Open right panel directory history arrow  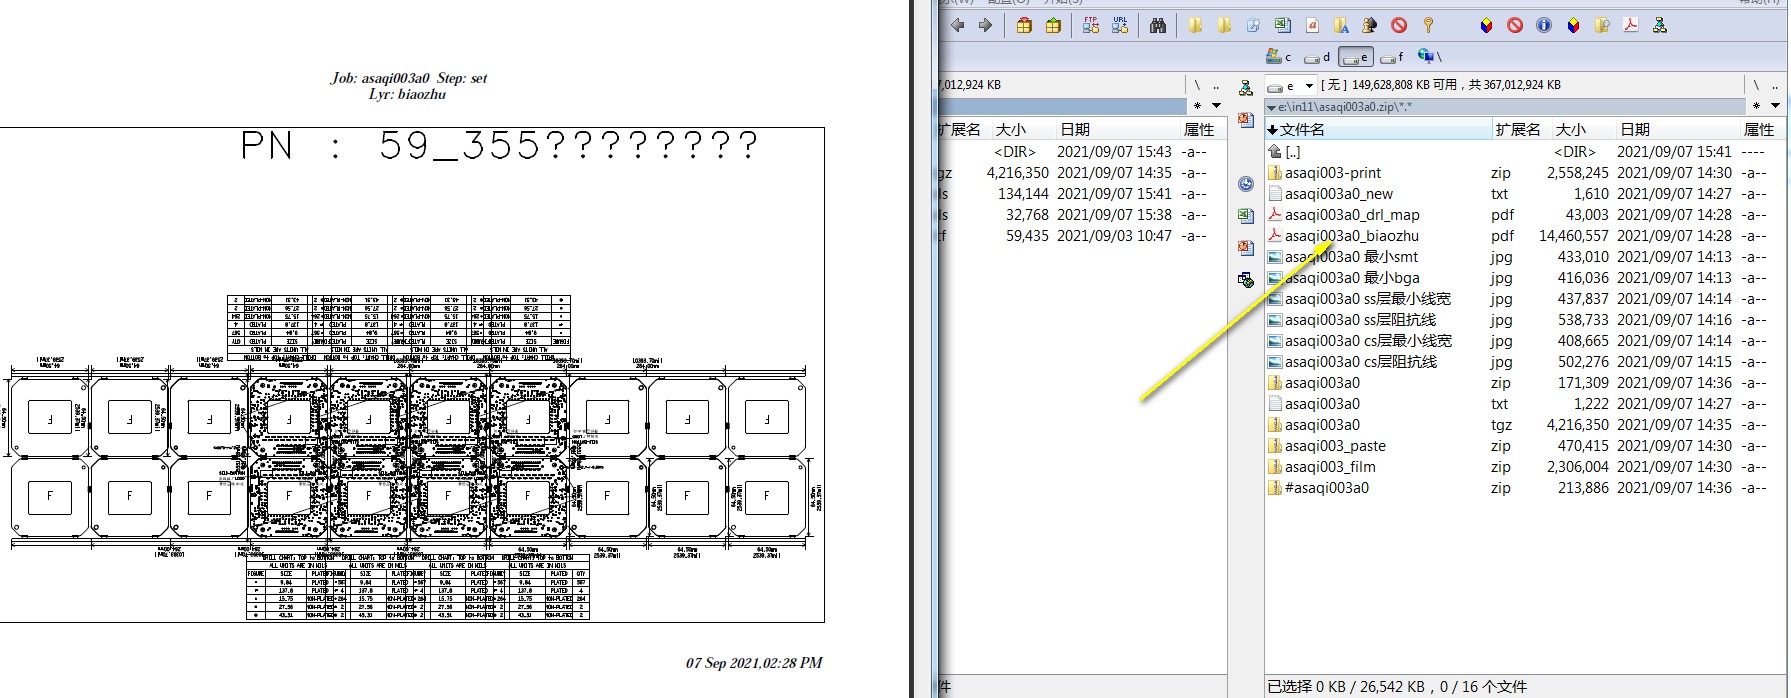click(1775, 106)
